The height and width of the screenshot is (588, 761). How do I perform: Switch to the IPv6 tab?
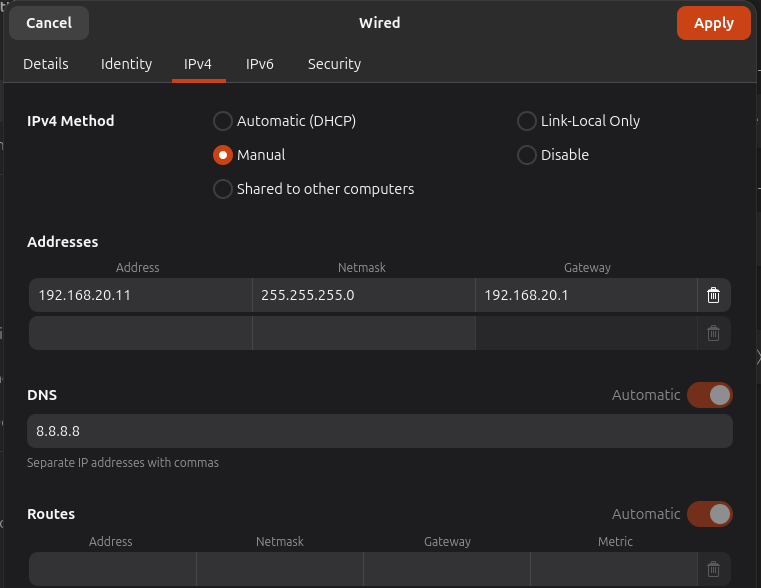[x=260, y=64]
